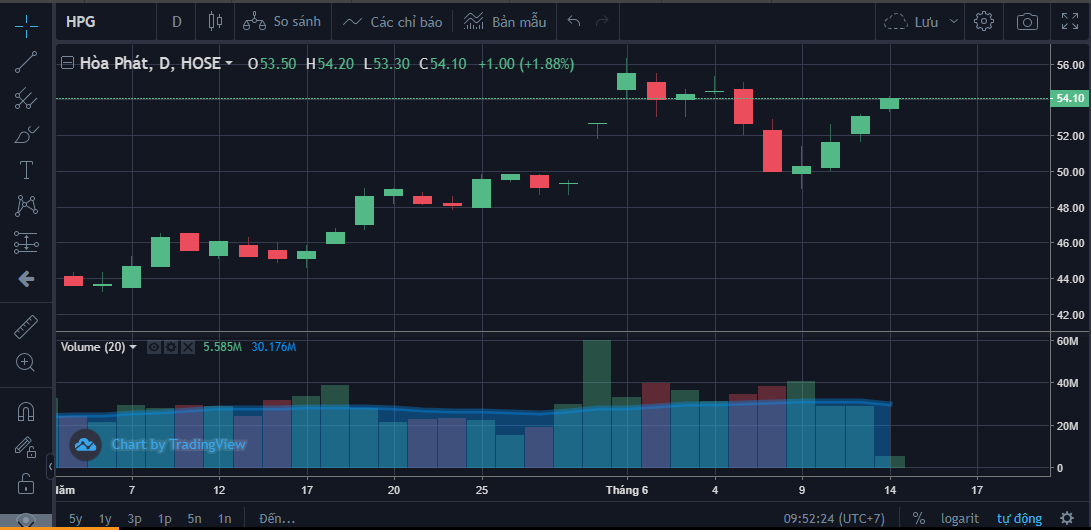Viewport: 1091px width, 530px height.
Task: Open the Lưu save dropdown arrow
Action: coord(953,21)
